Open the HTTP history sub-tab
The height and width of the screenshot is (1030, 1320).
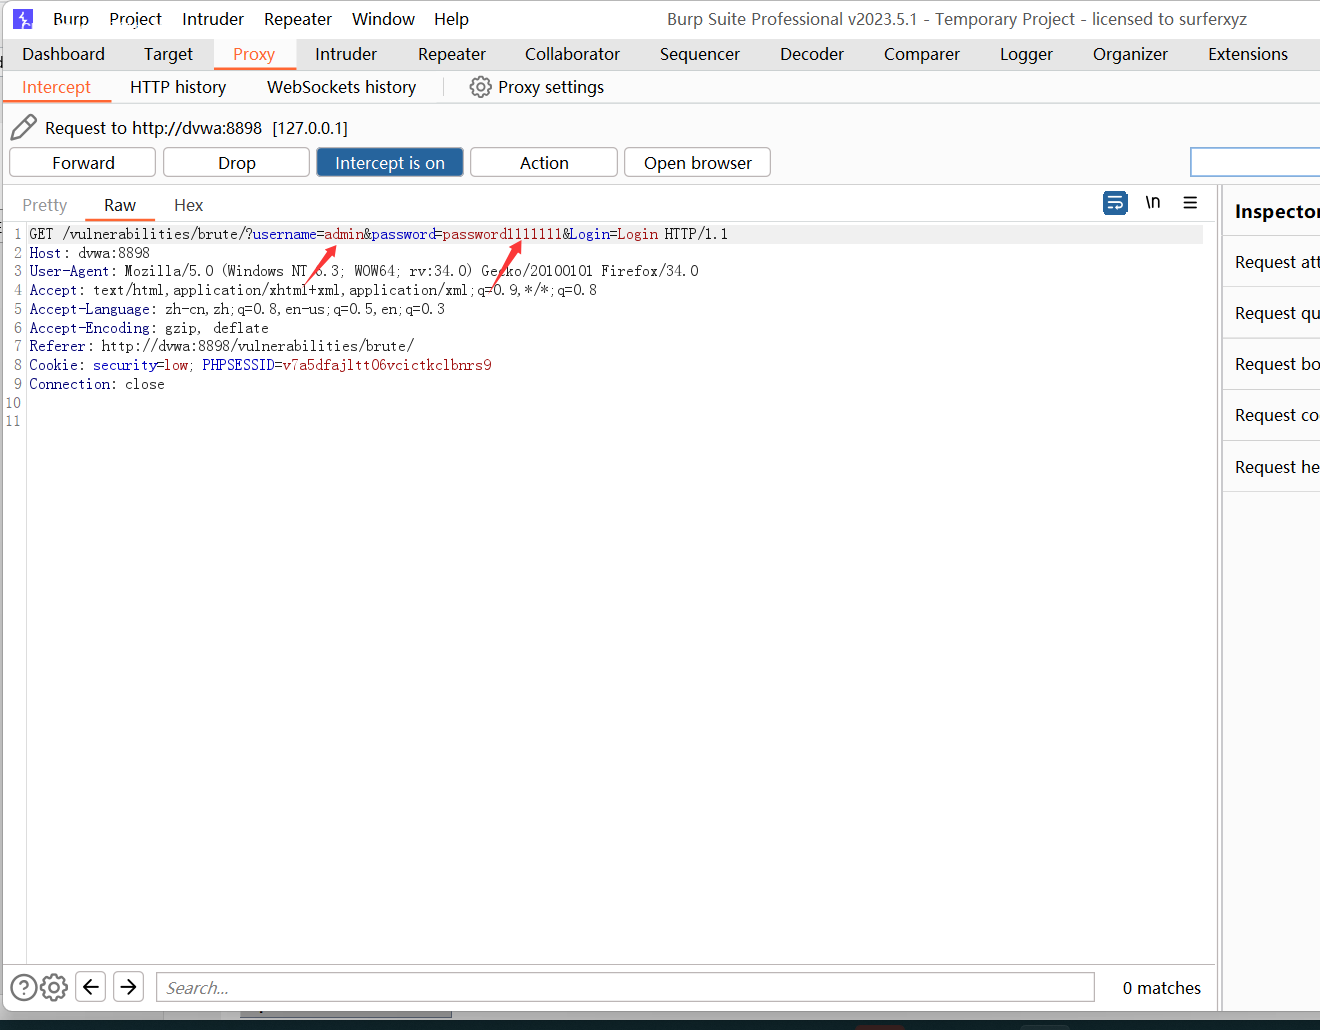pos(178,87)
